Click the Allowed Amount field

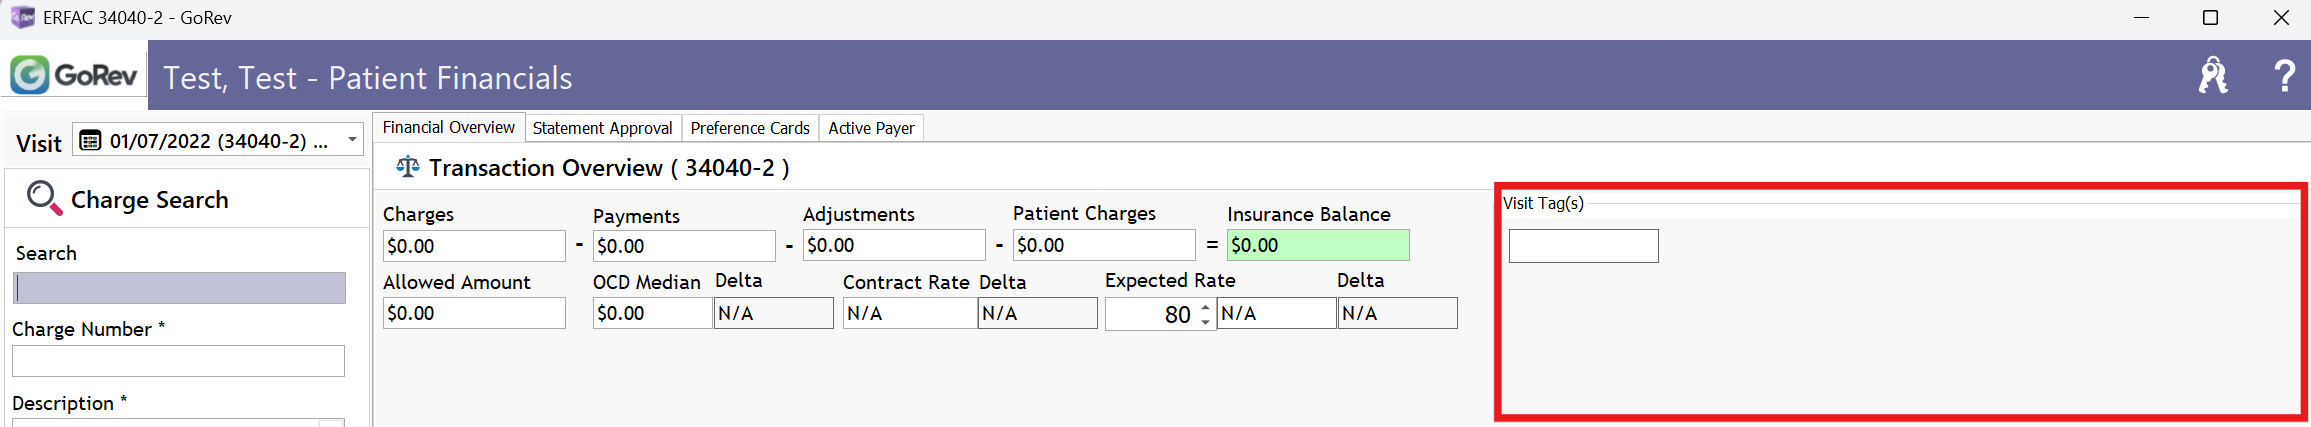click(x=474, y=313)
